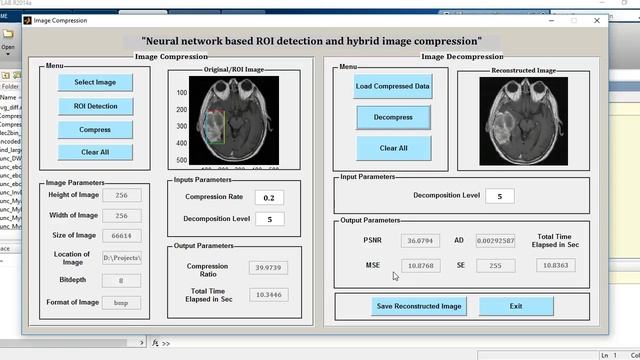Click decompression-side Decomposition Level field
The image size is (640, 360).
(500, 196)
